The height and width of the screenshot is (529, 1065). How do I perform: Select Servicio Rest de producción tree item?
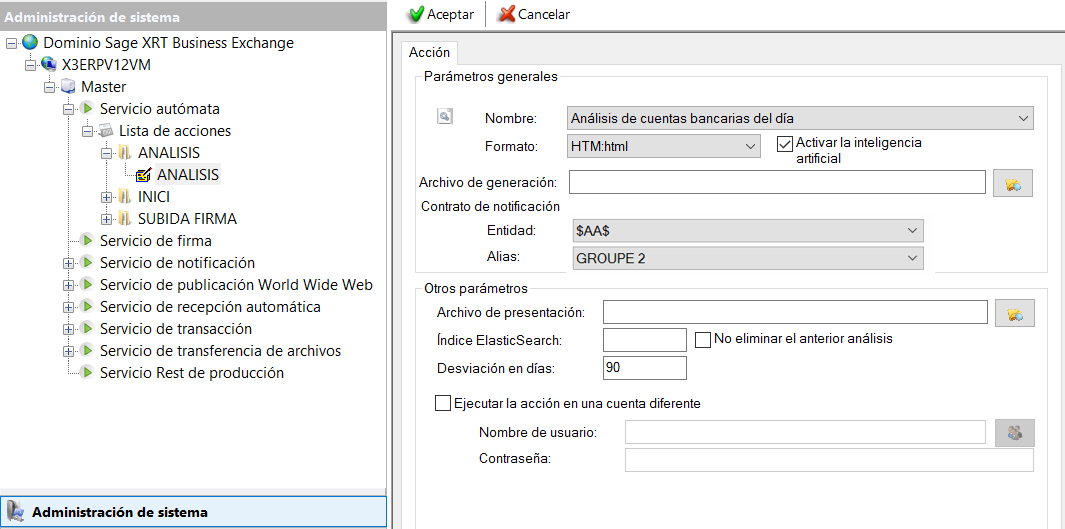point(191,373)
